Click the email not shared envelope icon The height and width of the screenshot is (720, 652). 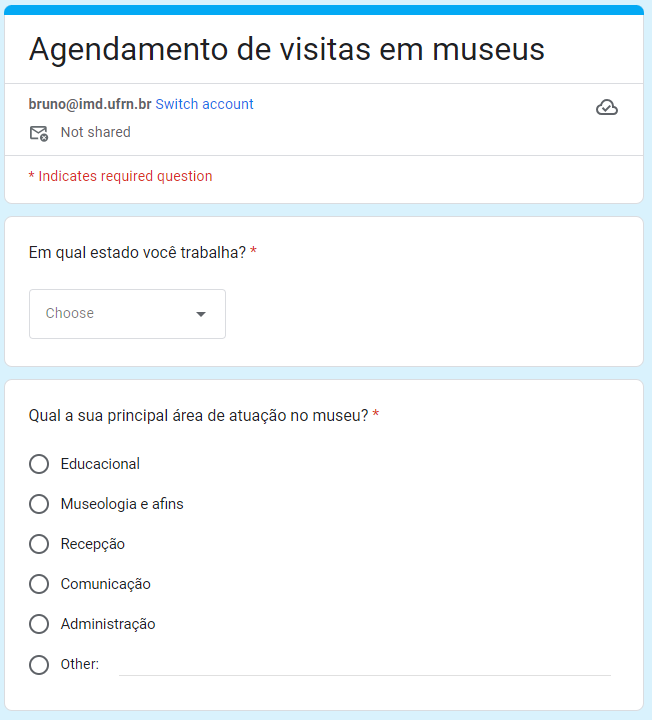point(39,133)
